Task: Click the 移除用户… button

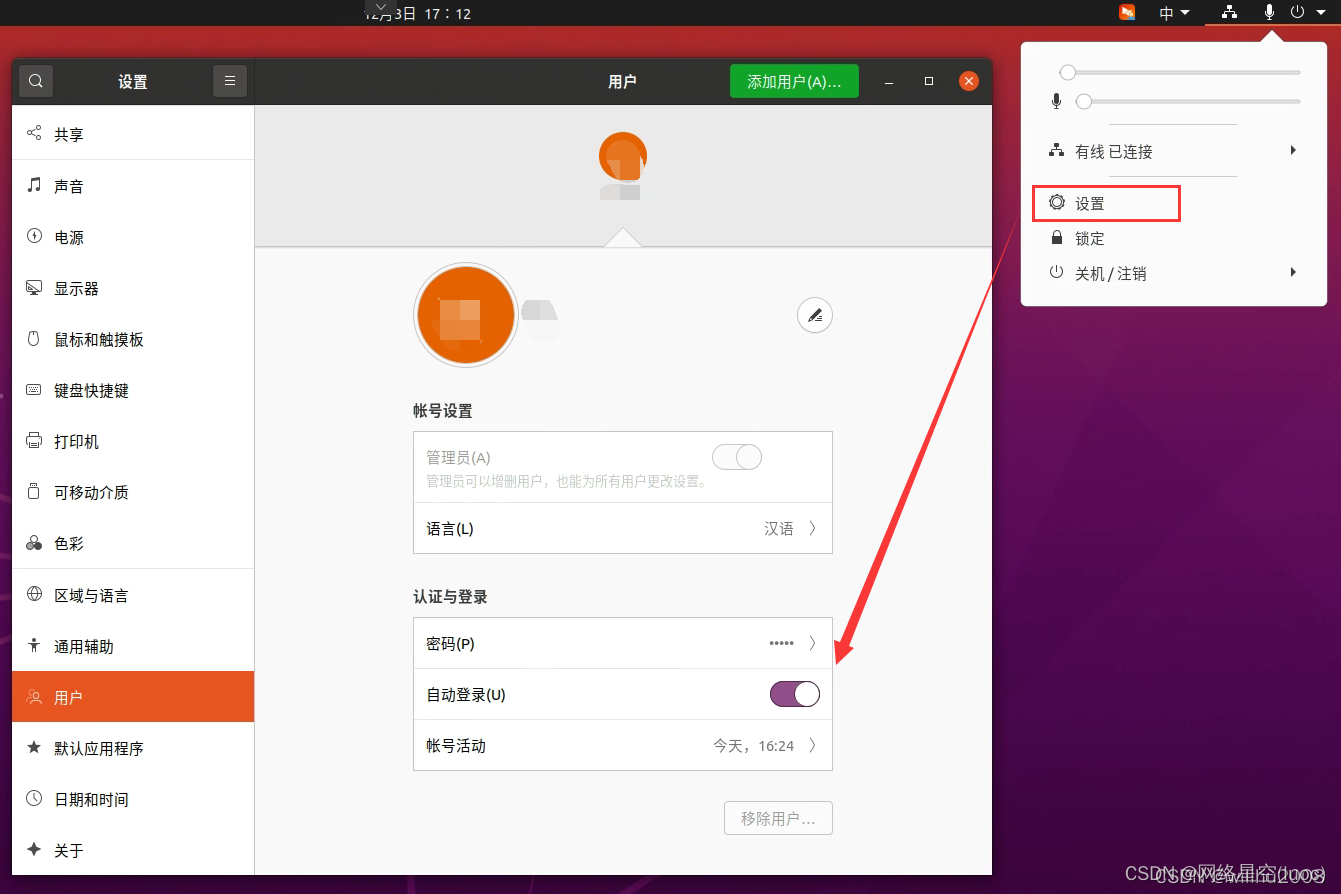Action: [779, 818]
